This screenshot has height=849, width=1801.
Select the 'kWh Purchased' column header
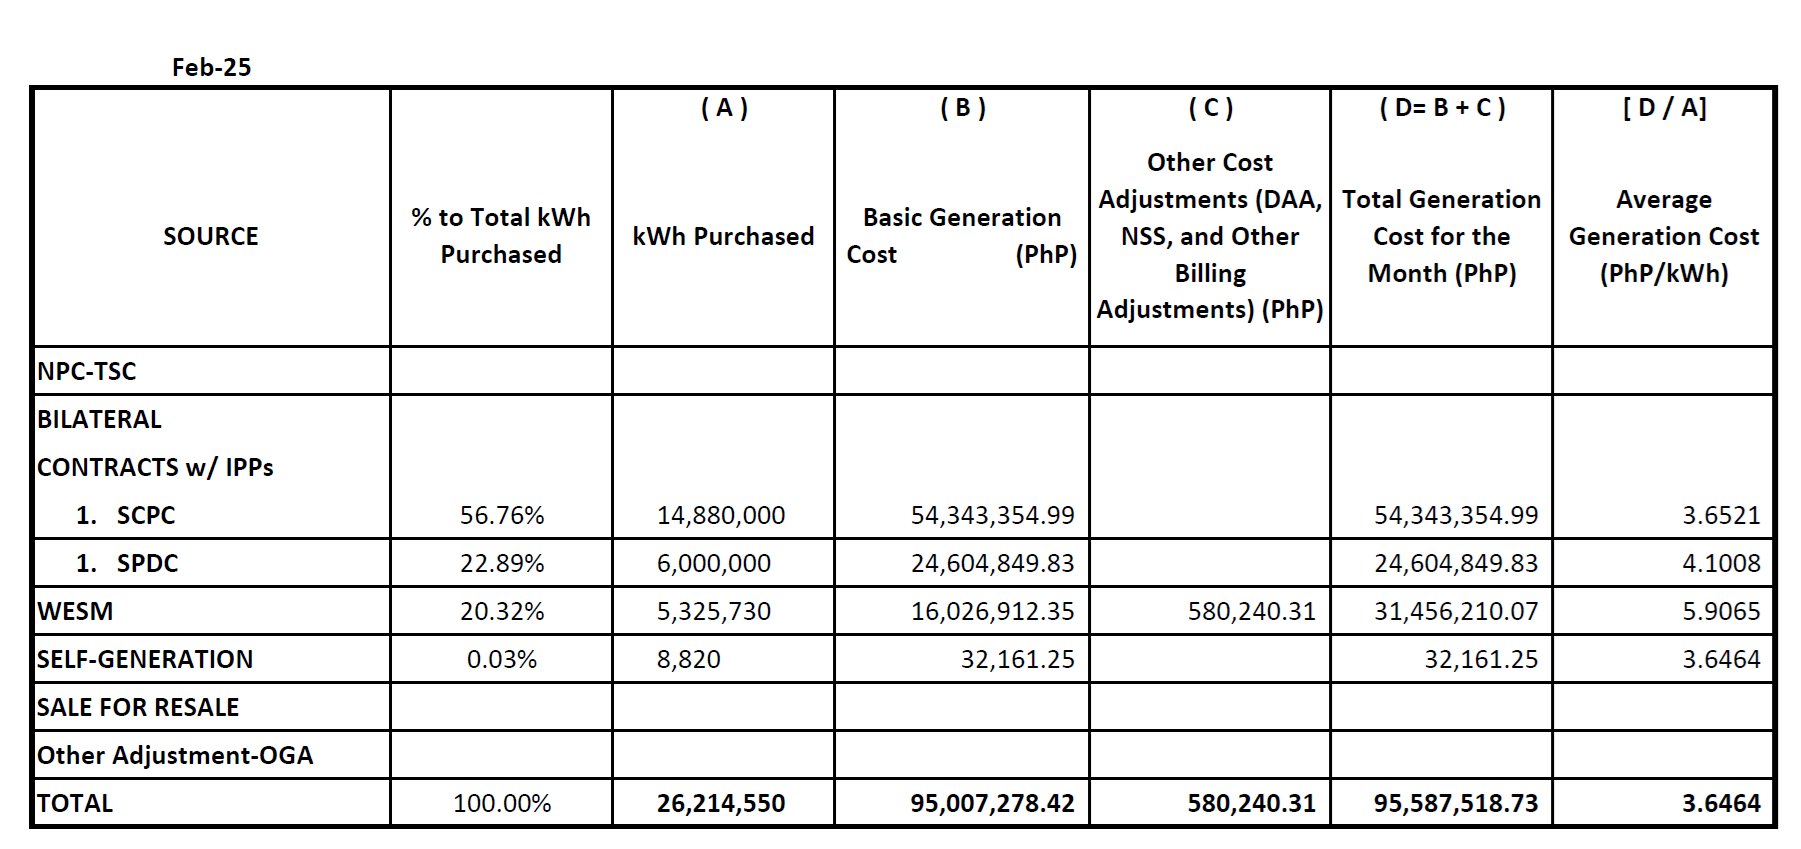tap(723, 236)
